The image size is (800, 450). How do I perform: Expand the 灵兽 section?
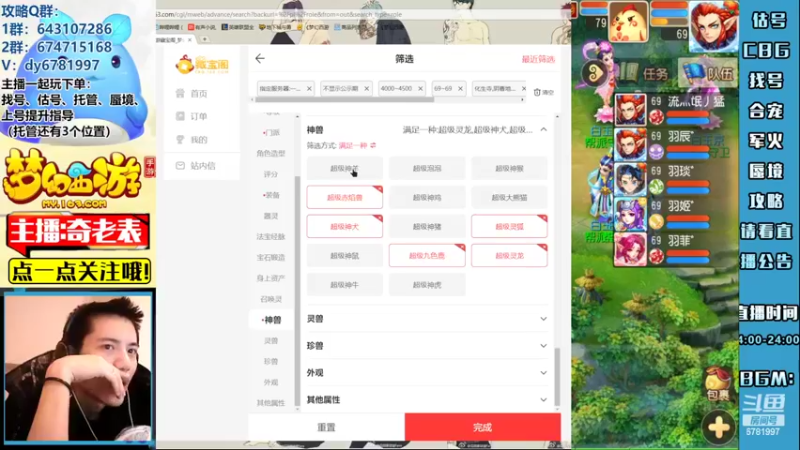click(x=427, y=319)
